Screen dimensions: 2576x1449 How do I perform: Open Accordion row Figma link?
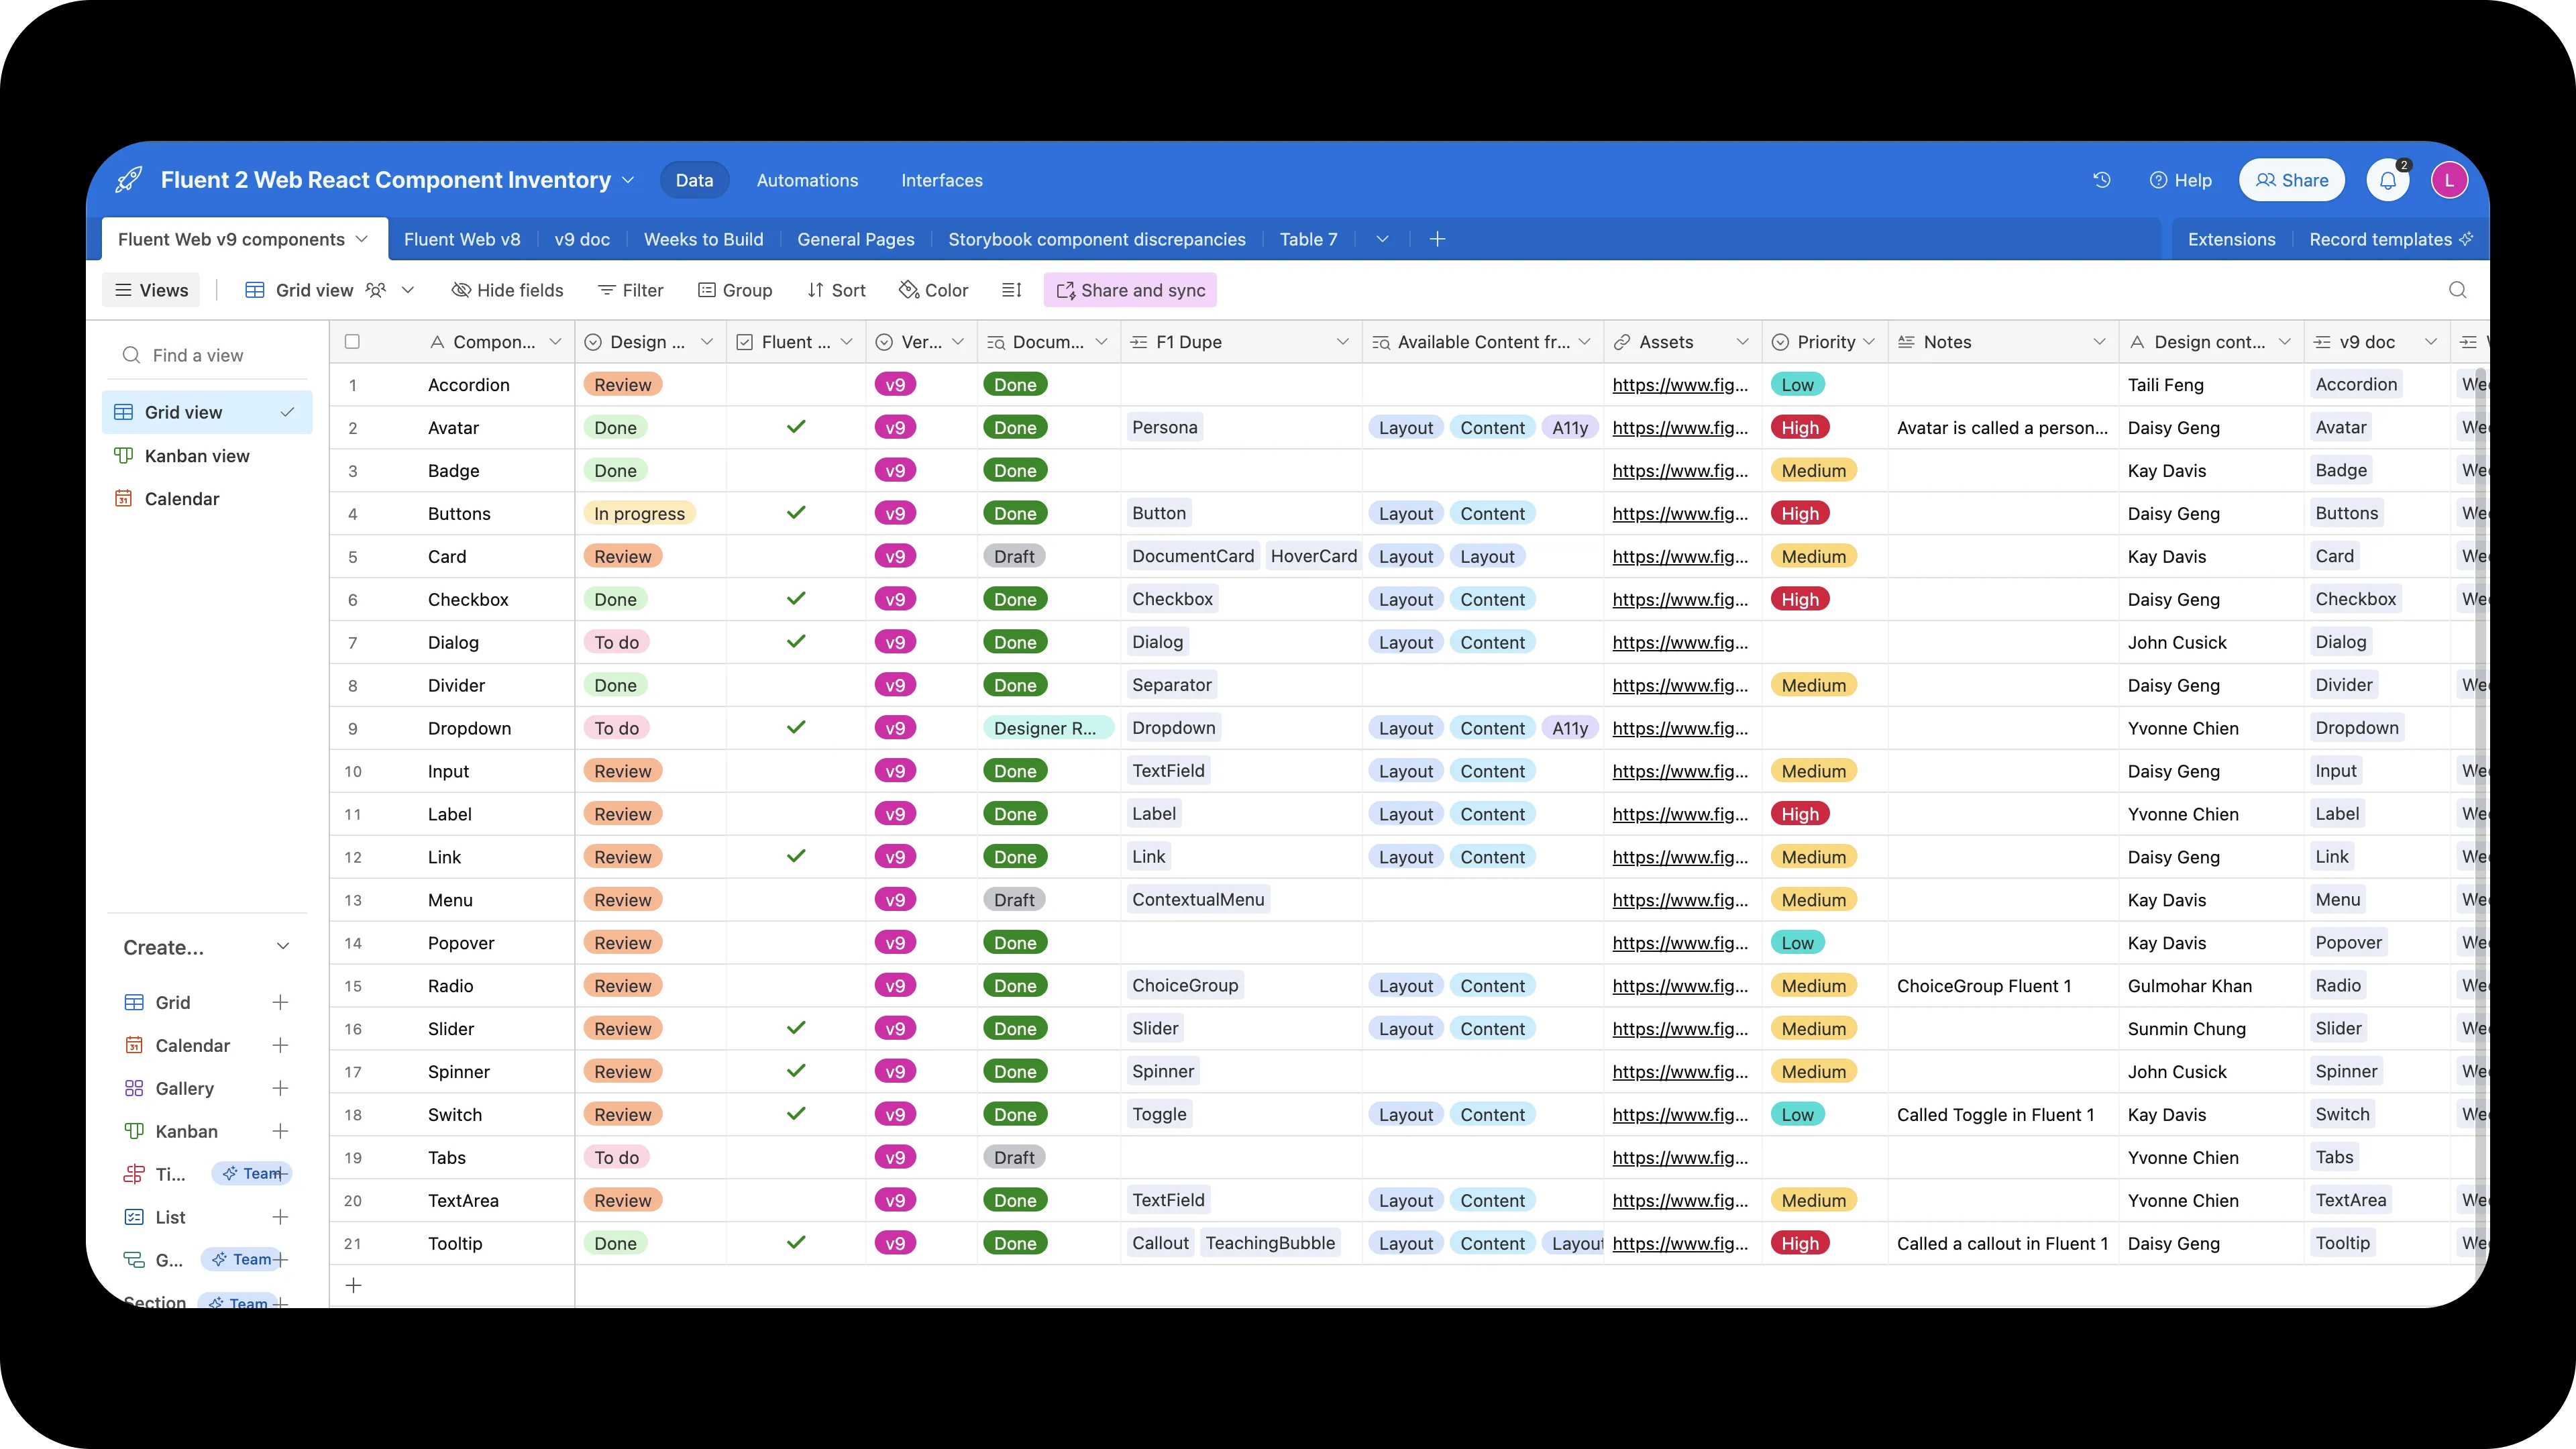coord(1680,385)
